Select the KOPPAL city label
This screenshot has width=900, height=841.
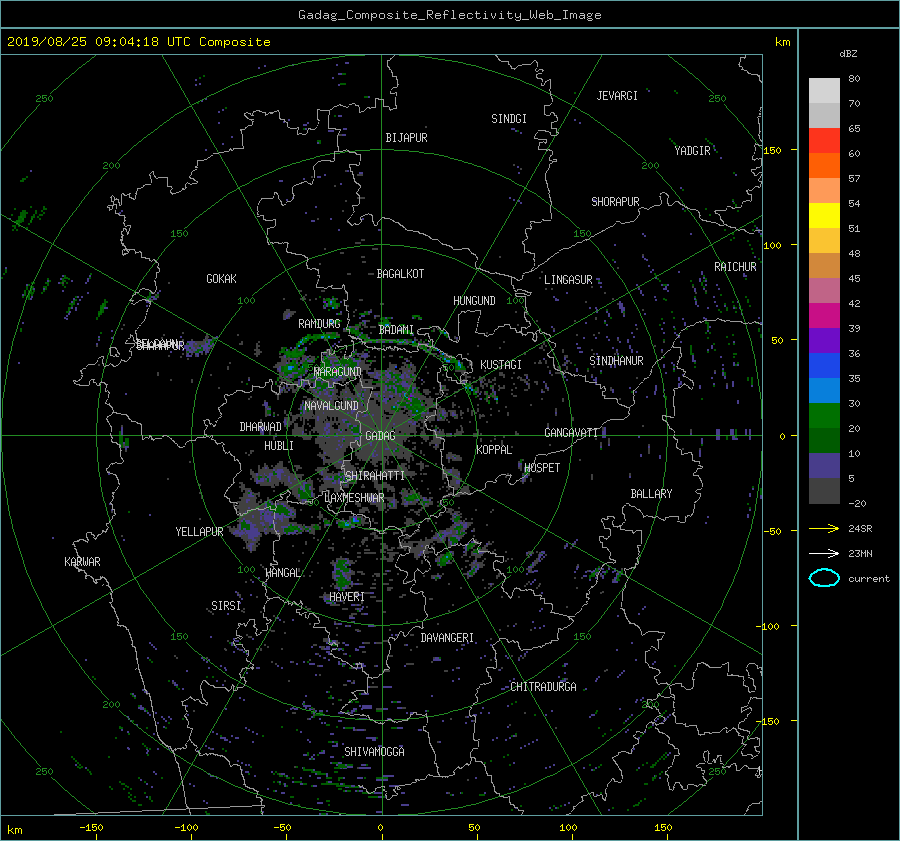(x=494, y=450)
